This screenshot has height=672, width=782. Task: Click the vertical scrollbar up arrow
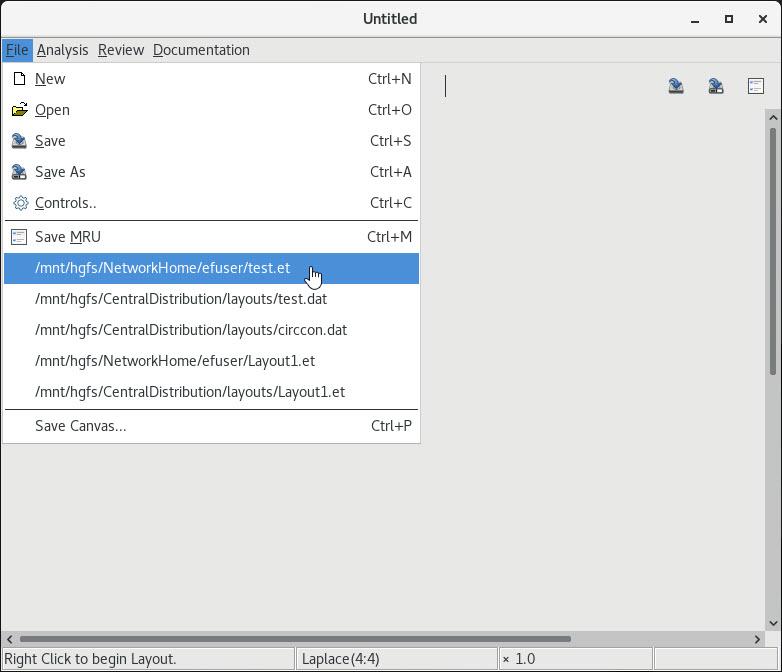pos(773,118)
